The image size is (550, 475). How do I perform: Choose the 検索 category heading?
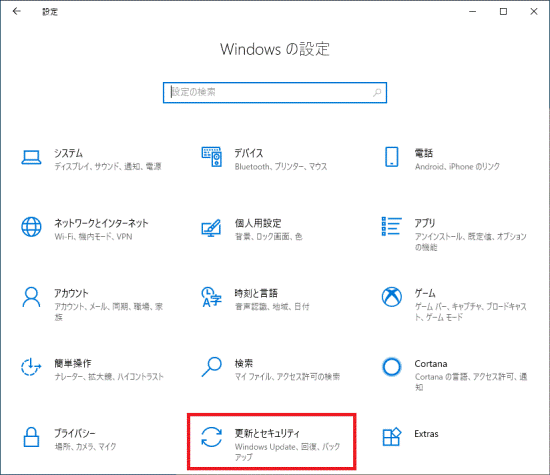pos(243,363)
